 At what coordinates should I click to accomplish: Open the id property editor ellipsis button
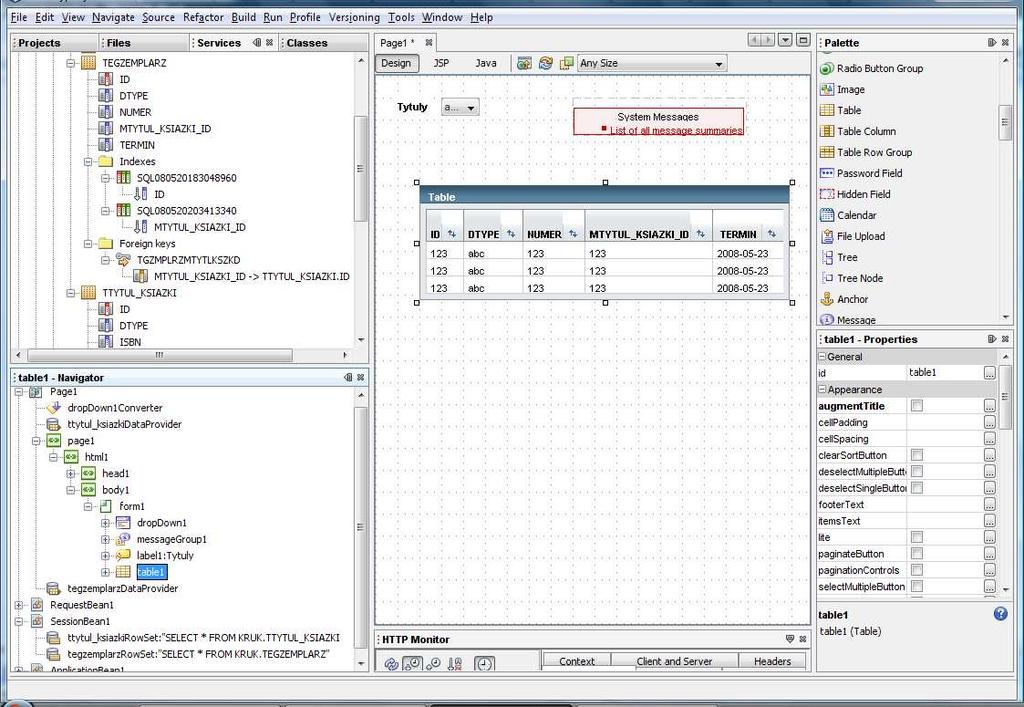990,373
